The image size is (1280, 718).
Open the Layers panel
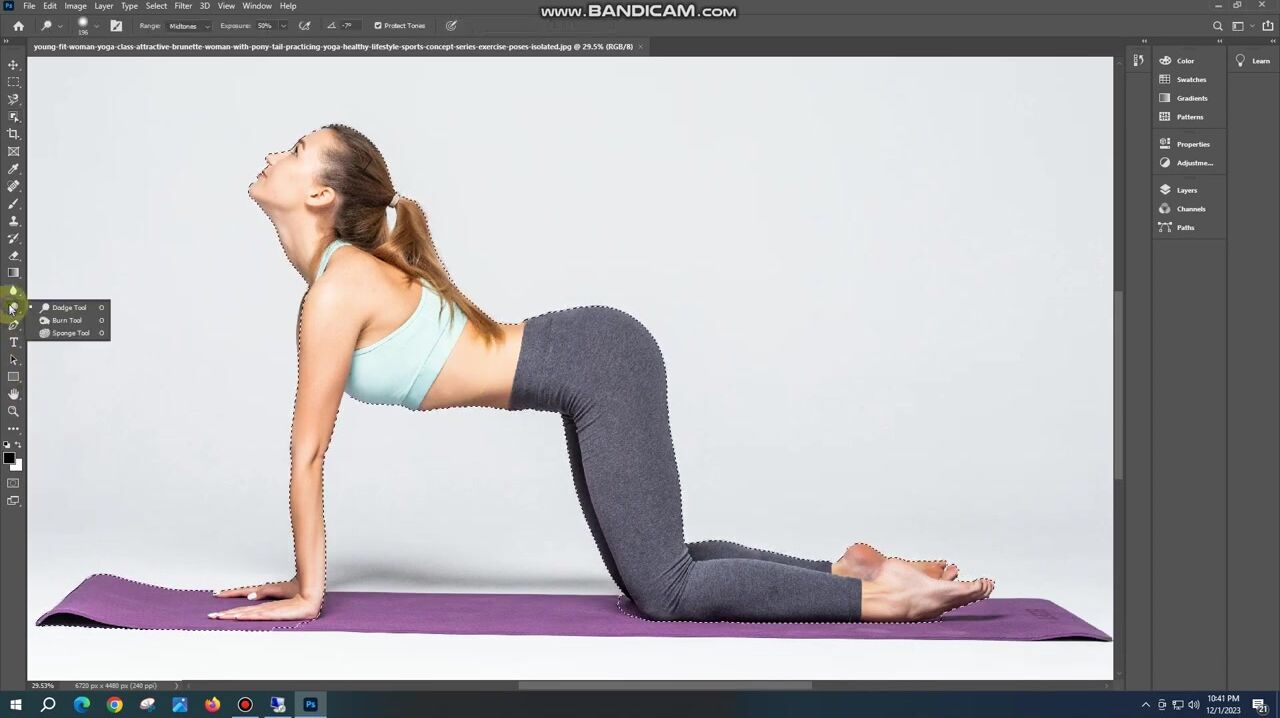pyautogui.click(x=1186, y=190)
